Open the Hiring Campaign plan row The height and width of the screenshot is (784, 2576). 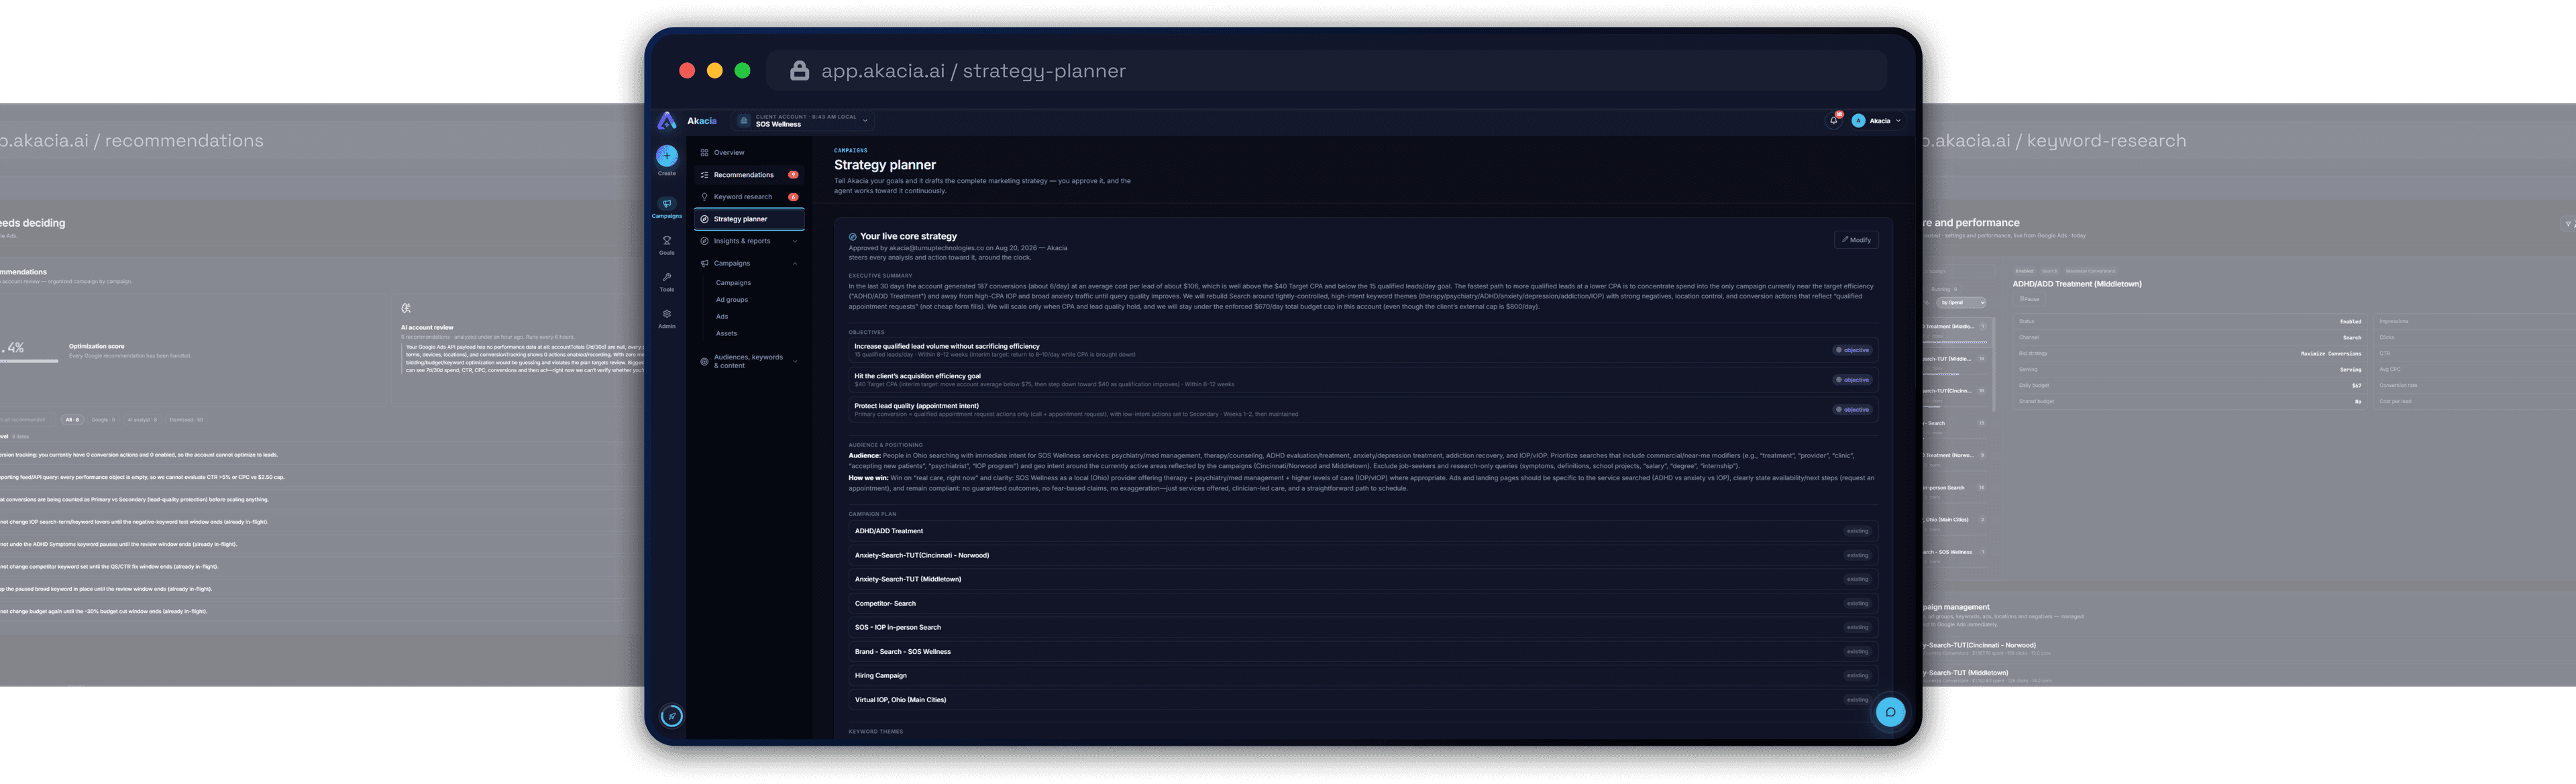pyautogui.click(x=1363, y=676)
